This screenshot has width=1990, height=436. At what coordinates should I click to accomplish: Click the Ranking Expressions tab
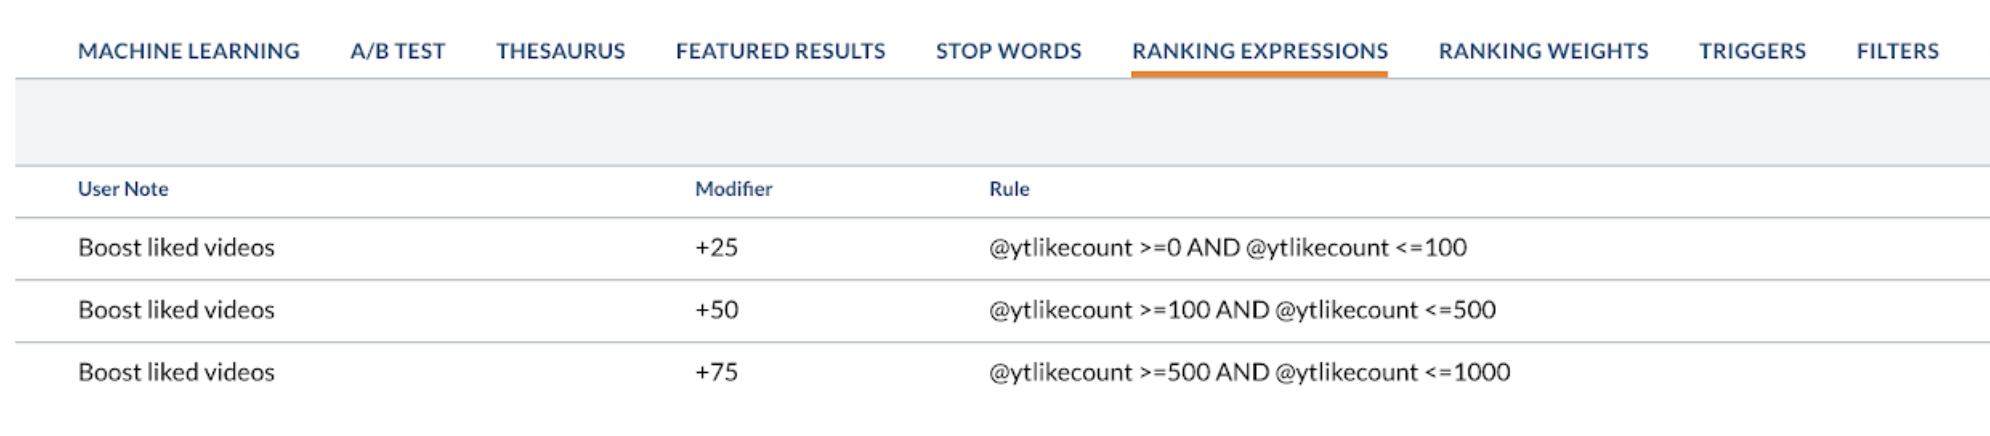tap(1260, 51)
